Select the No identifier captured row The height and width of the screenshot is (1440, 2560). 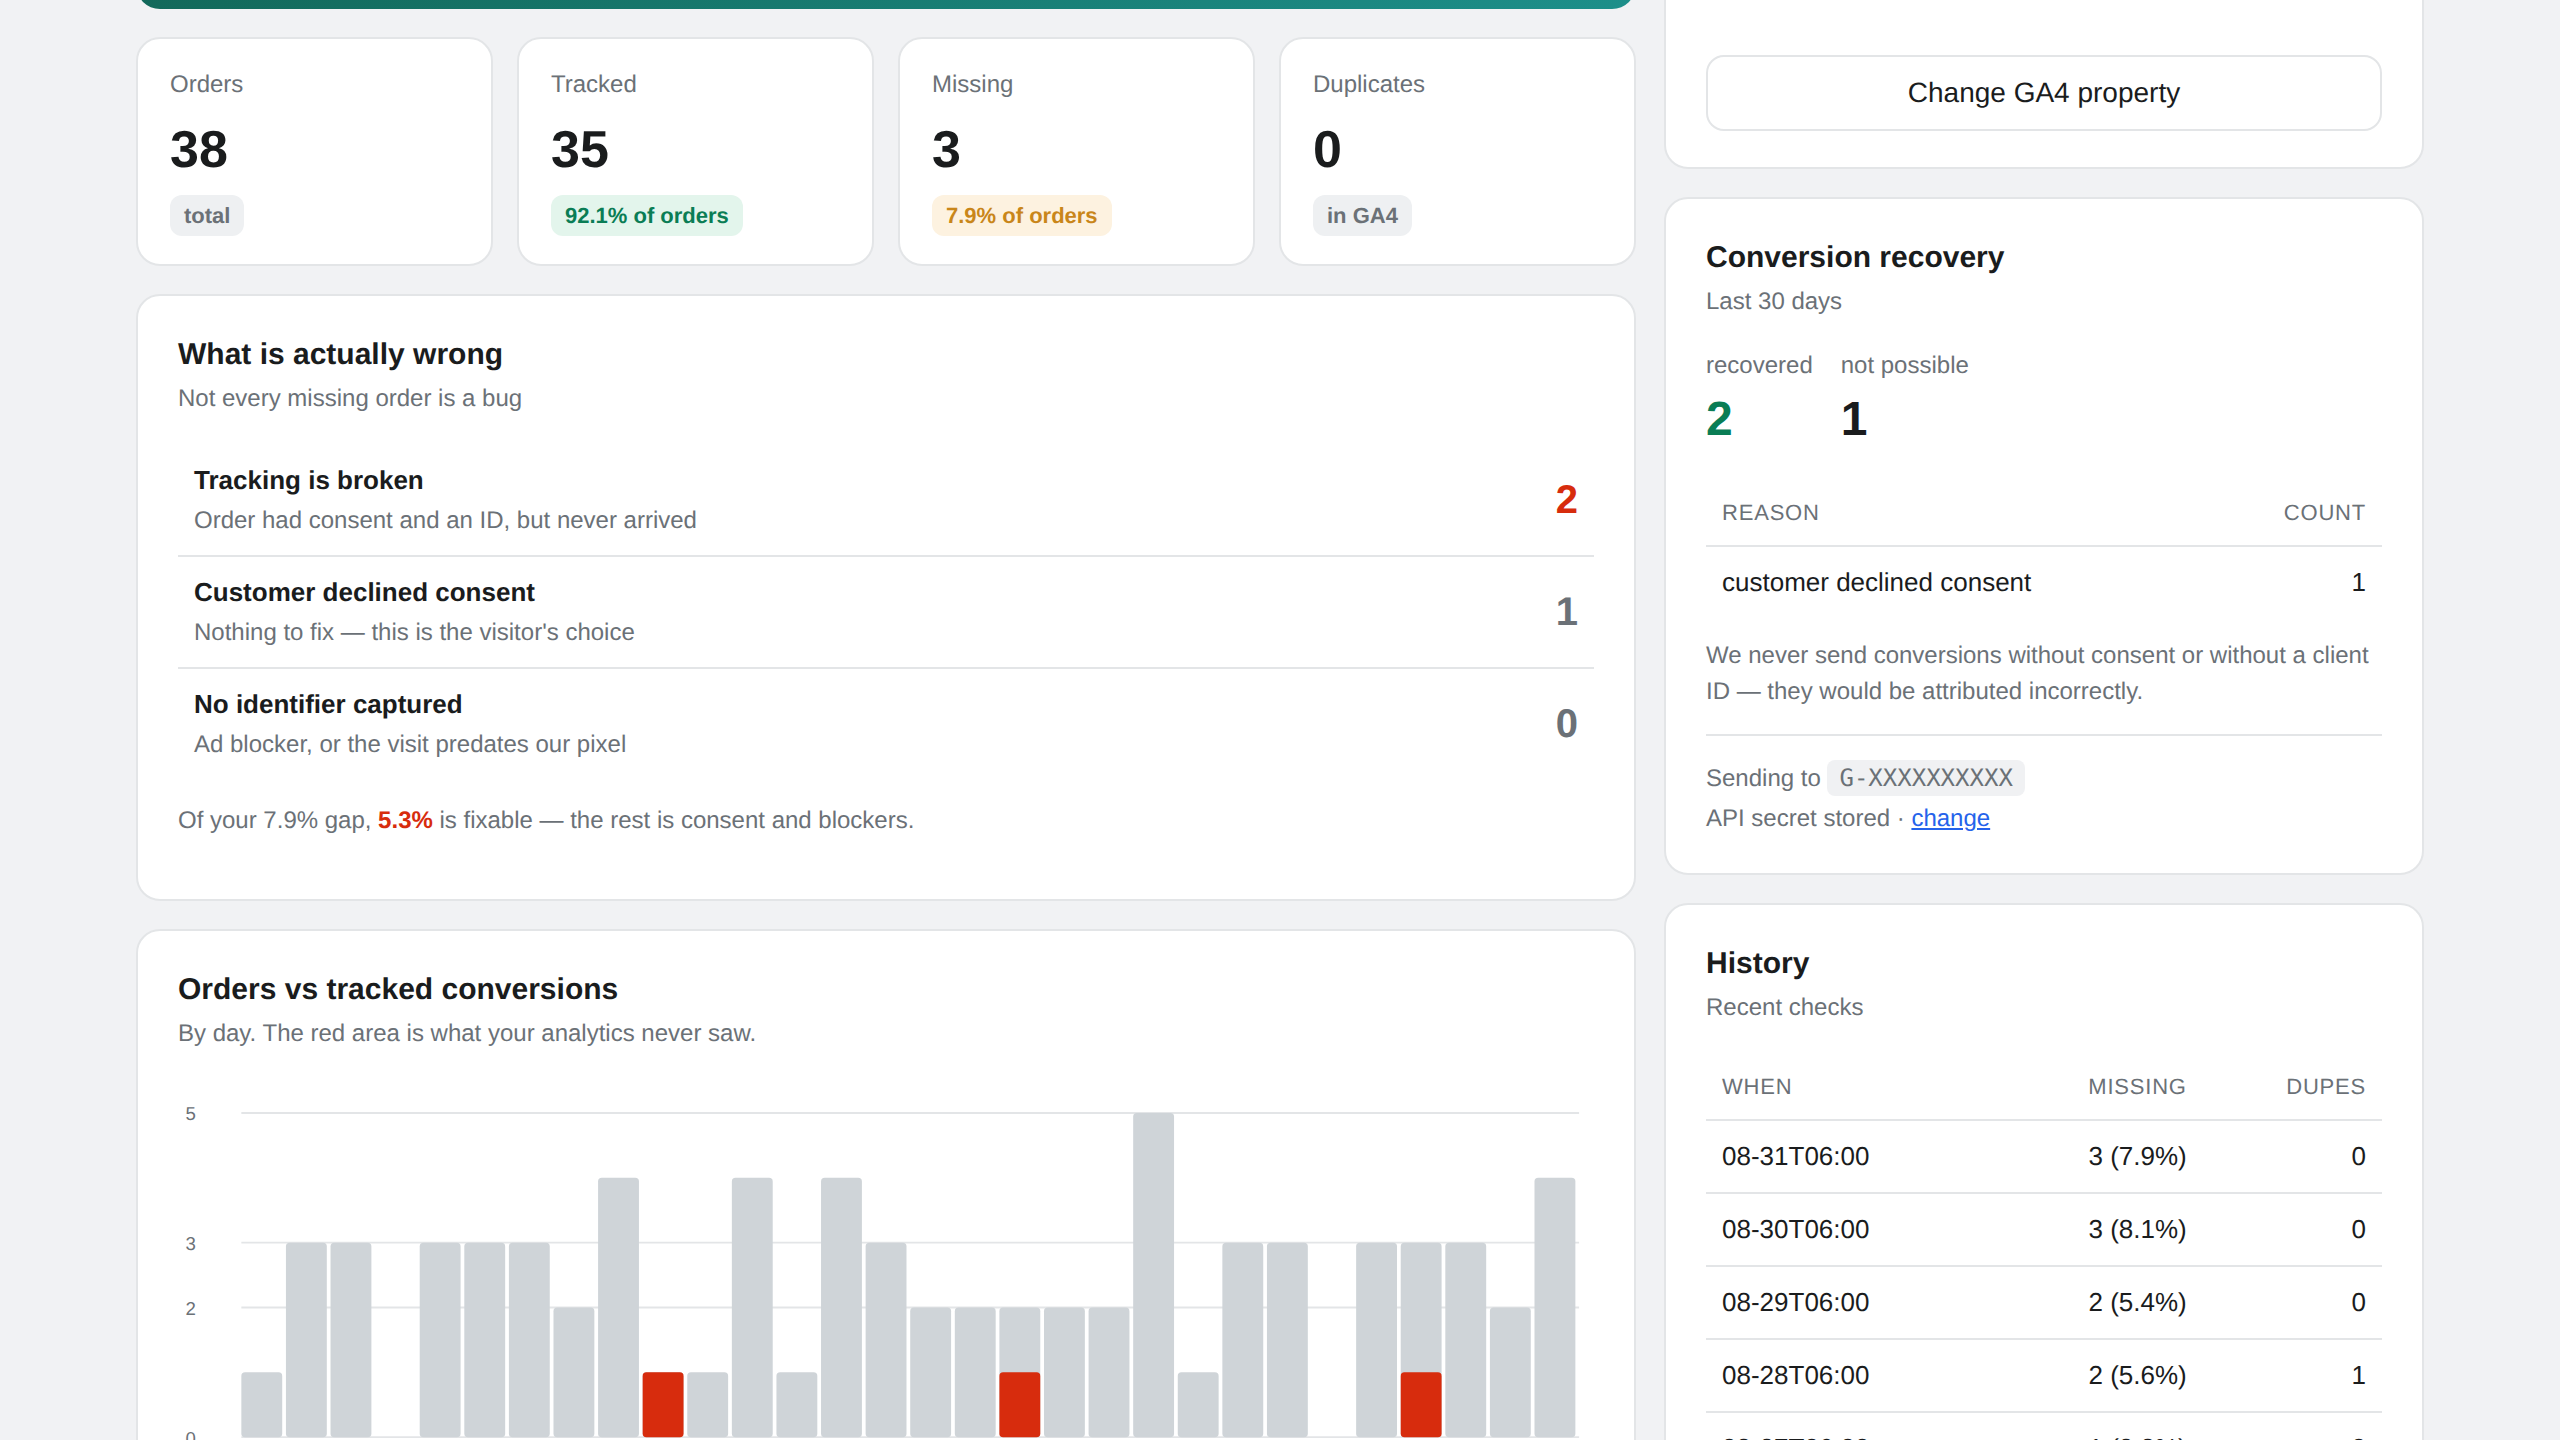point(886,724)
